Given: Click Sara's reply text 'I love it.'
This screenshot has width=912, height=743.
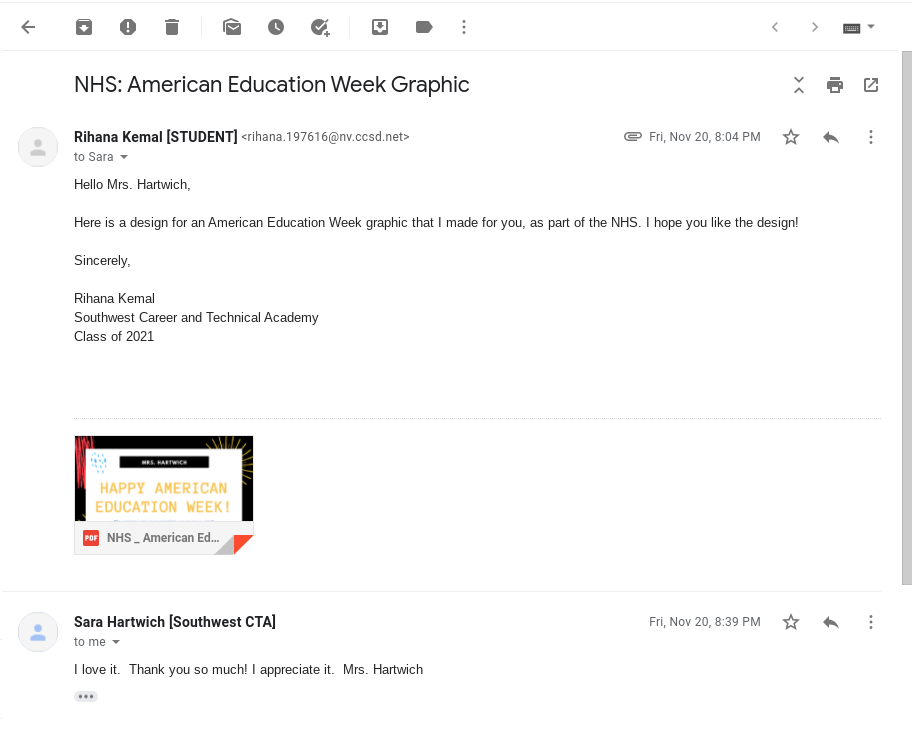Looking at the screenshot, I should coord(97,670).
